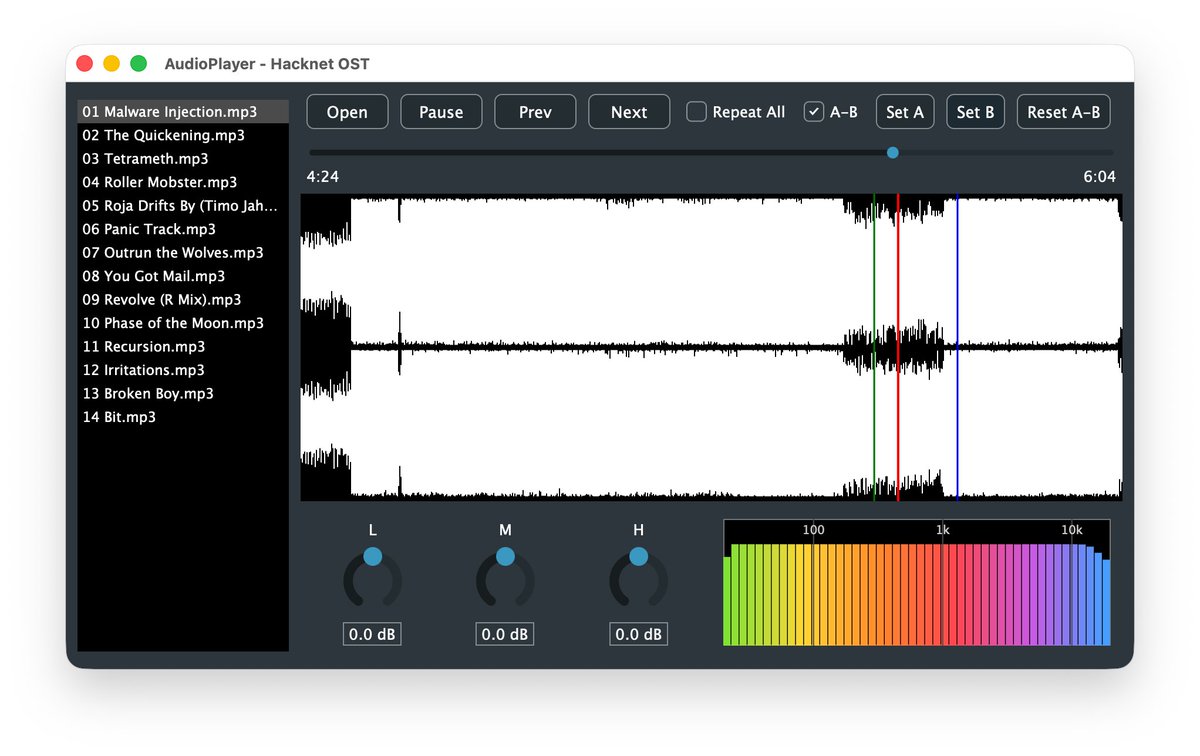The image size is (1200, 756).
Task: Click the blue B marker in waveform
Action: tap(957, 347)
